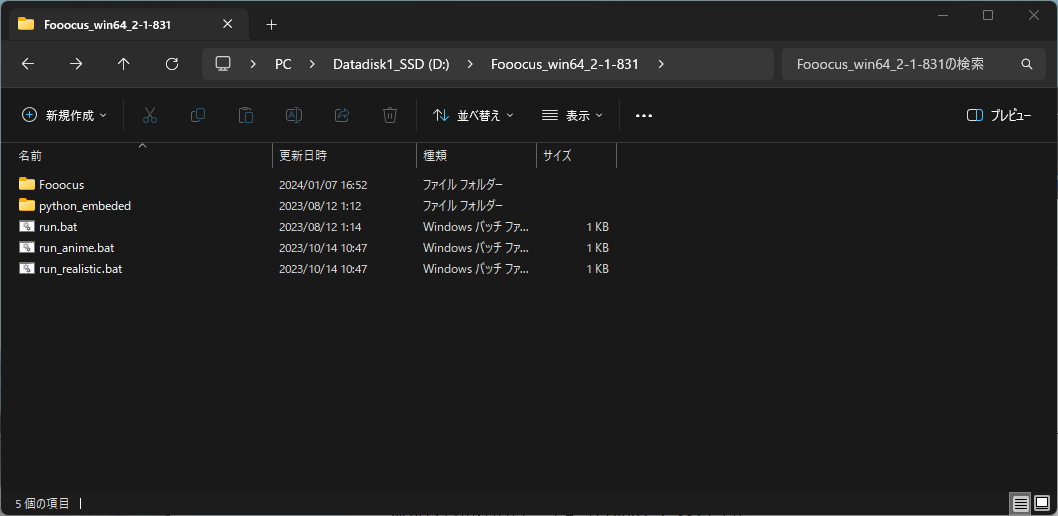The width and height of the screenshot is (1058, 516).
Task: Expand chevron after PC in address bar
Action: click(312, 64)
